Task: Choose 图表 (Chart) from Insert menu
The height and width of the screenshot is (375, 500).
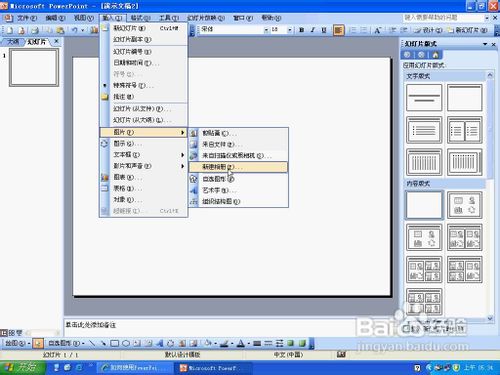Action: [144, 177]
